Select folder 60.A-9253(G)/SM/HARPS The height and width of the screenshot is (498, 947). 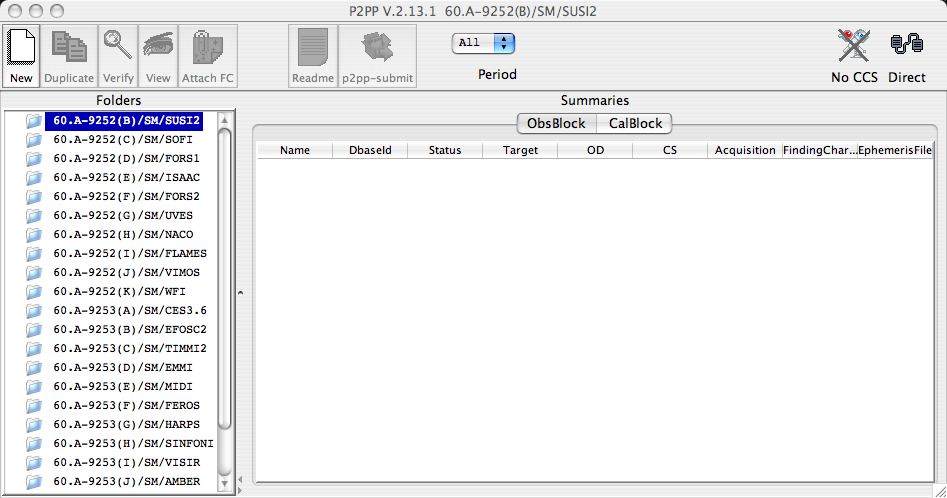pyautogui.click(x=126, y=425)
